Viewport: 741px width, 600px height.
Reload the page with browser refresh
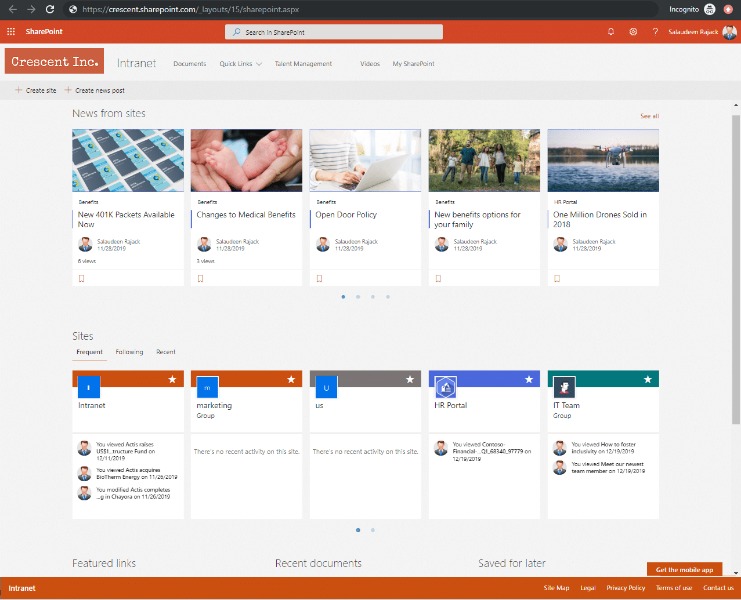click(x=49, y=9)
